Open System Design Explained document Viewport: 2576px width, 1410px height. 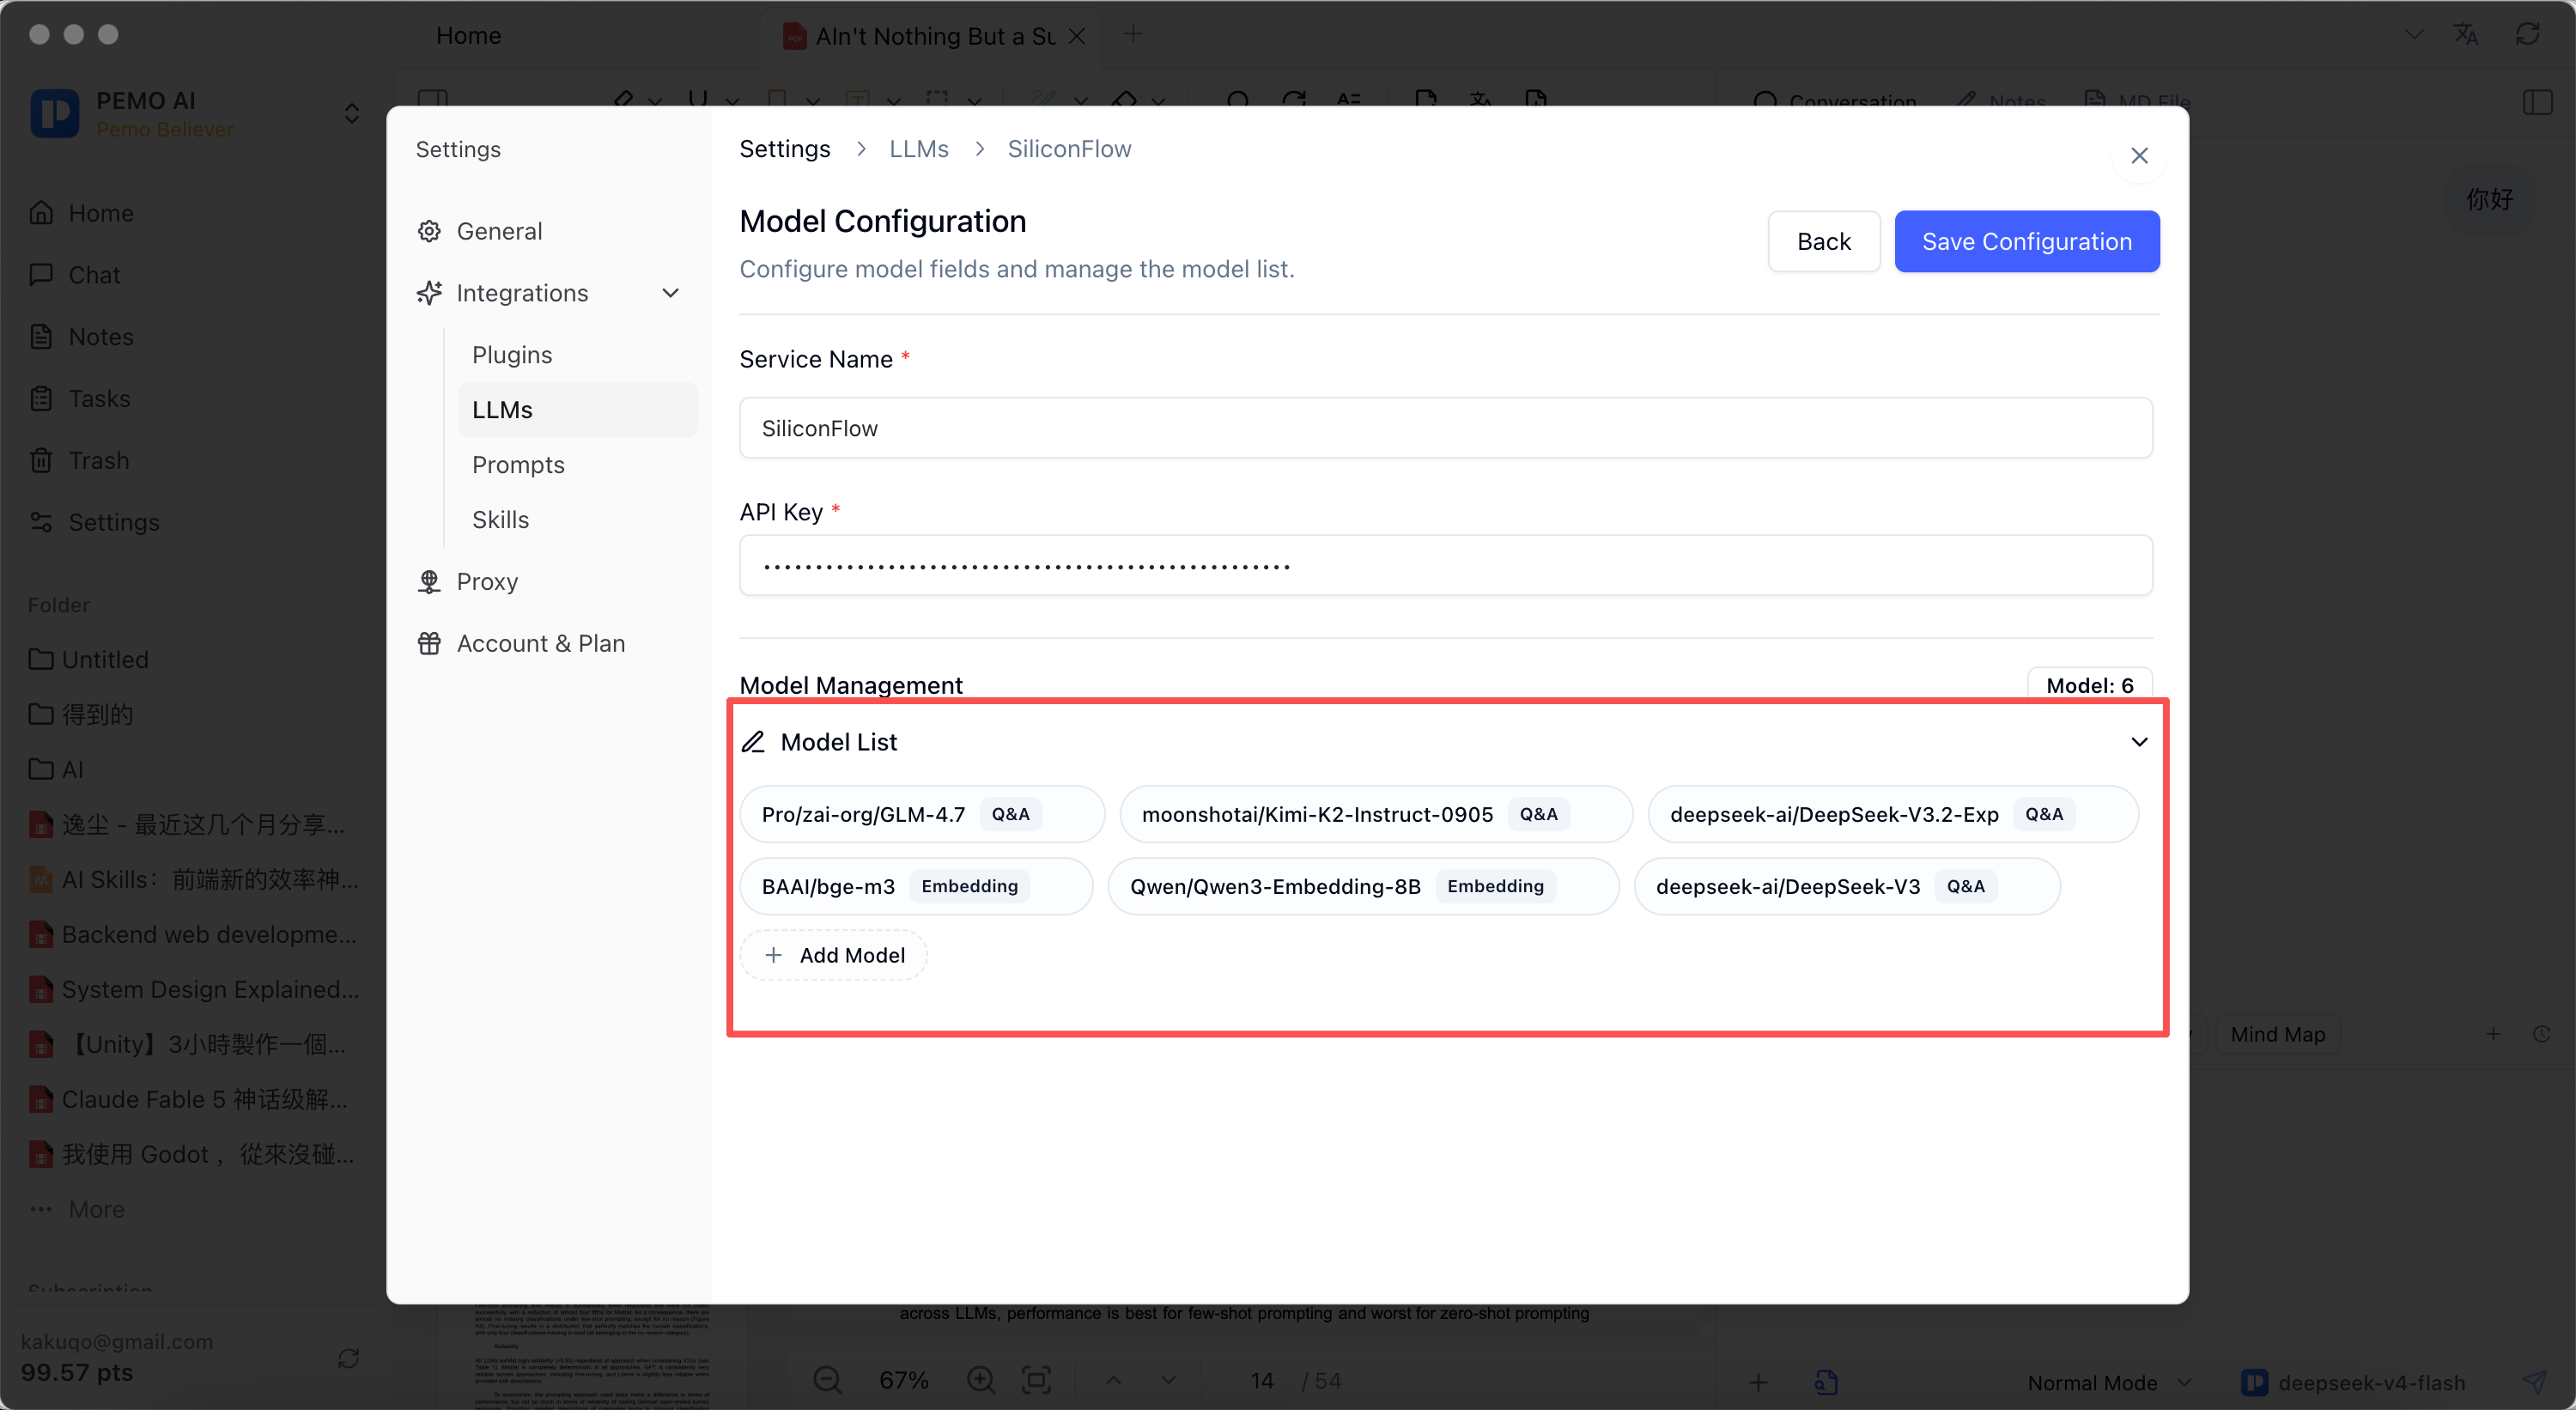pos(210,990)
